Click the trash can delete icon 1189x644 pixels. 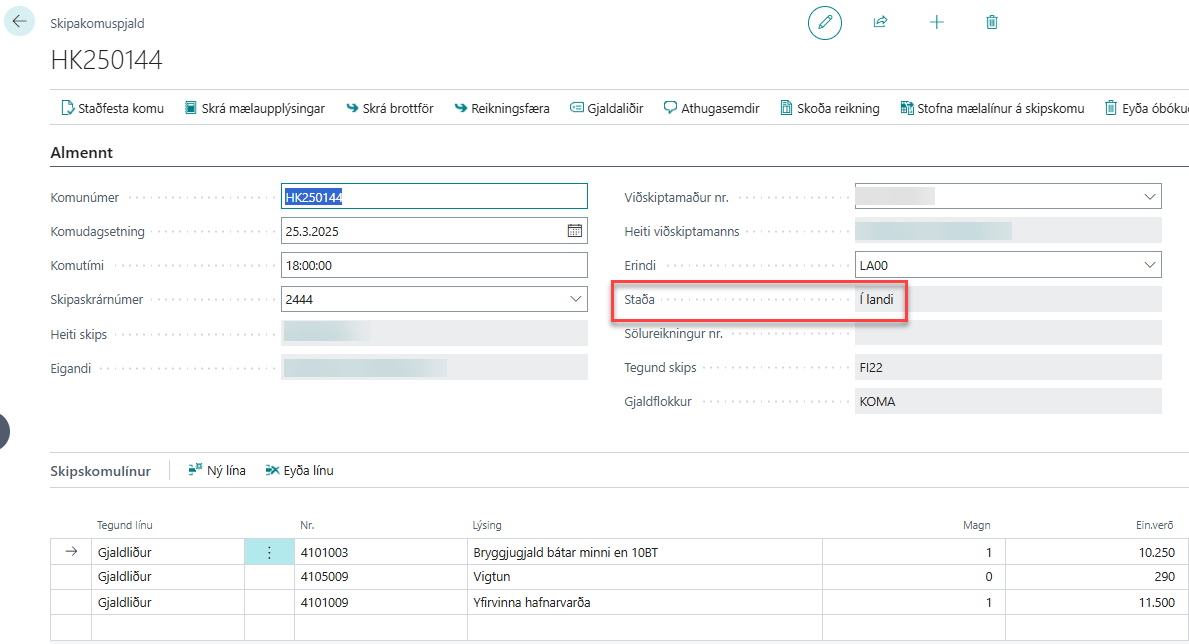point(992,22)
